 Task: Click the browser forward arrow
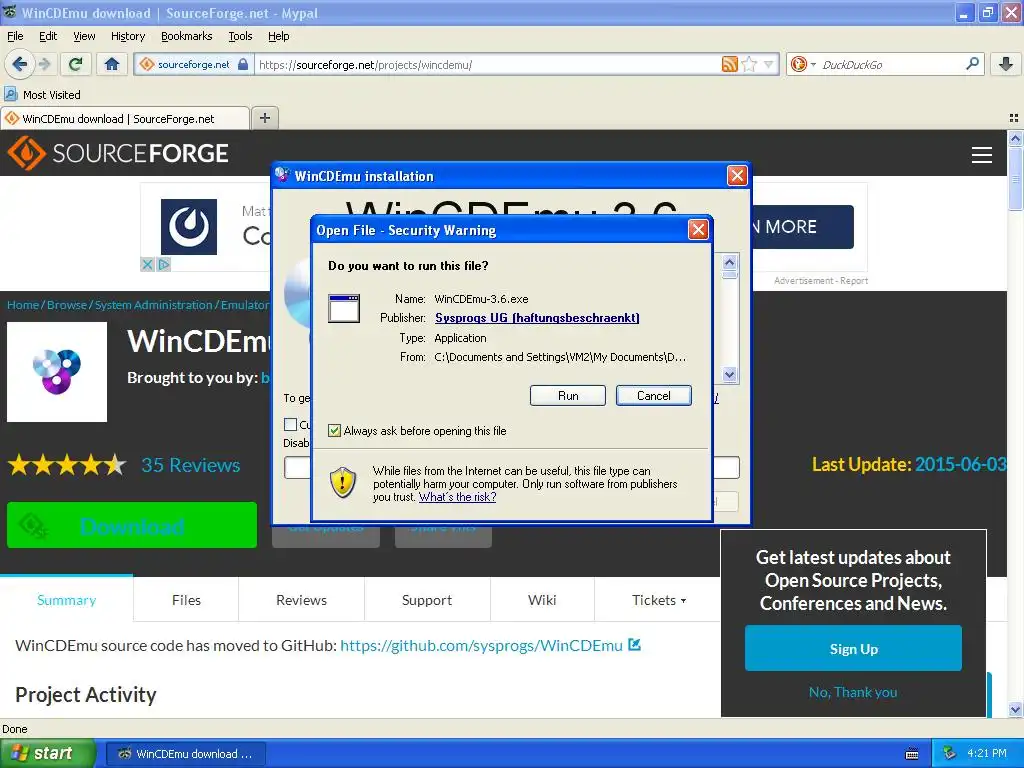pyautogui.click(x=44, y=64)
